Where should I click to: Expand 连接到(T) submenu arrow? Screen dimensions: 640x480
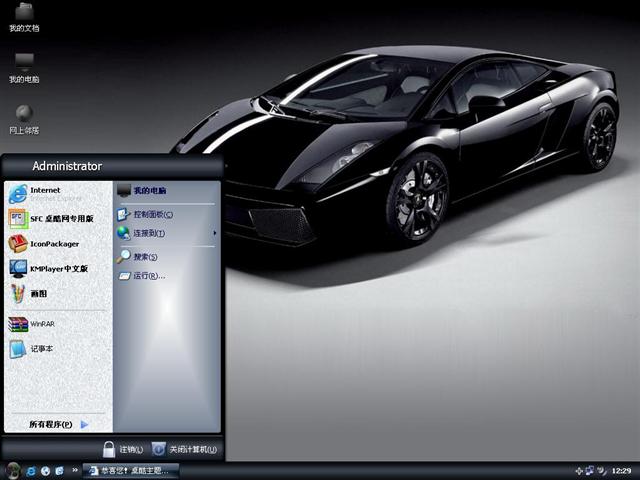(214, 233)
